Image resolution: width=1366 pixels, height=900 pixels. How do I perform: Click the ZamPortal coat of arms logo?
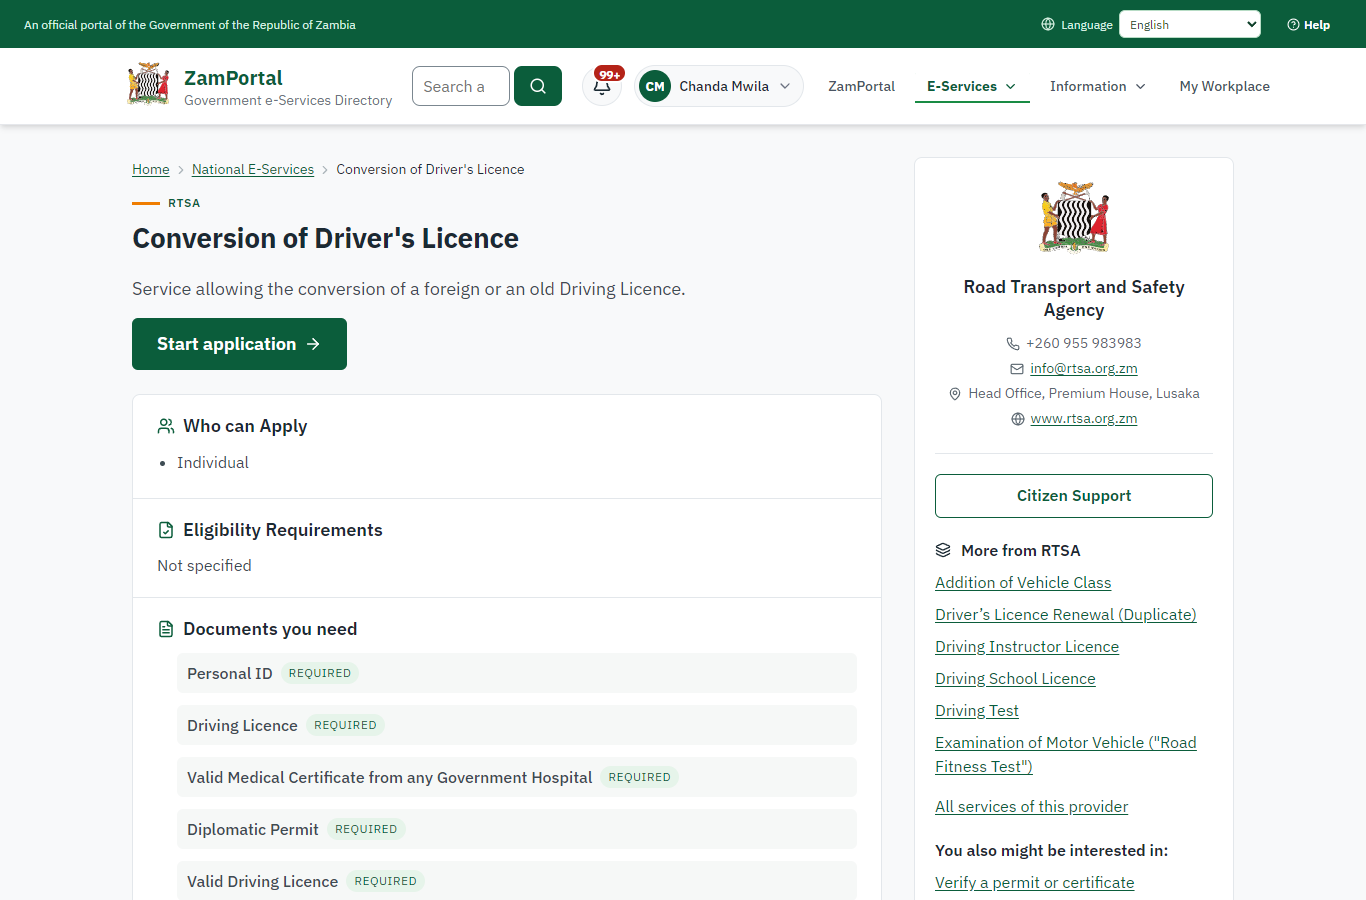(149, 84)
